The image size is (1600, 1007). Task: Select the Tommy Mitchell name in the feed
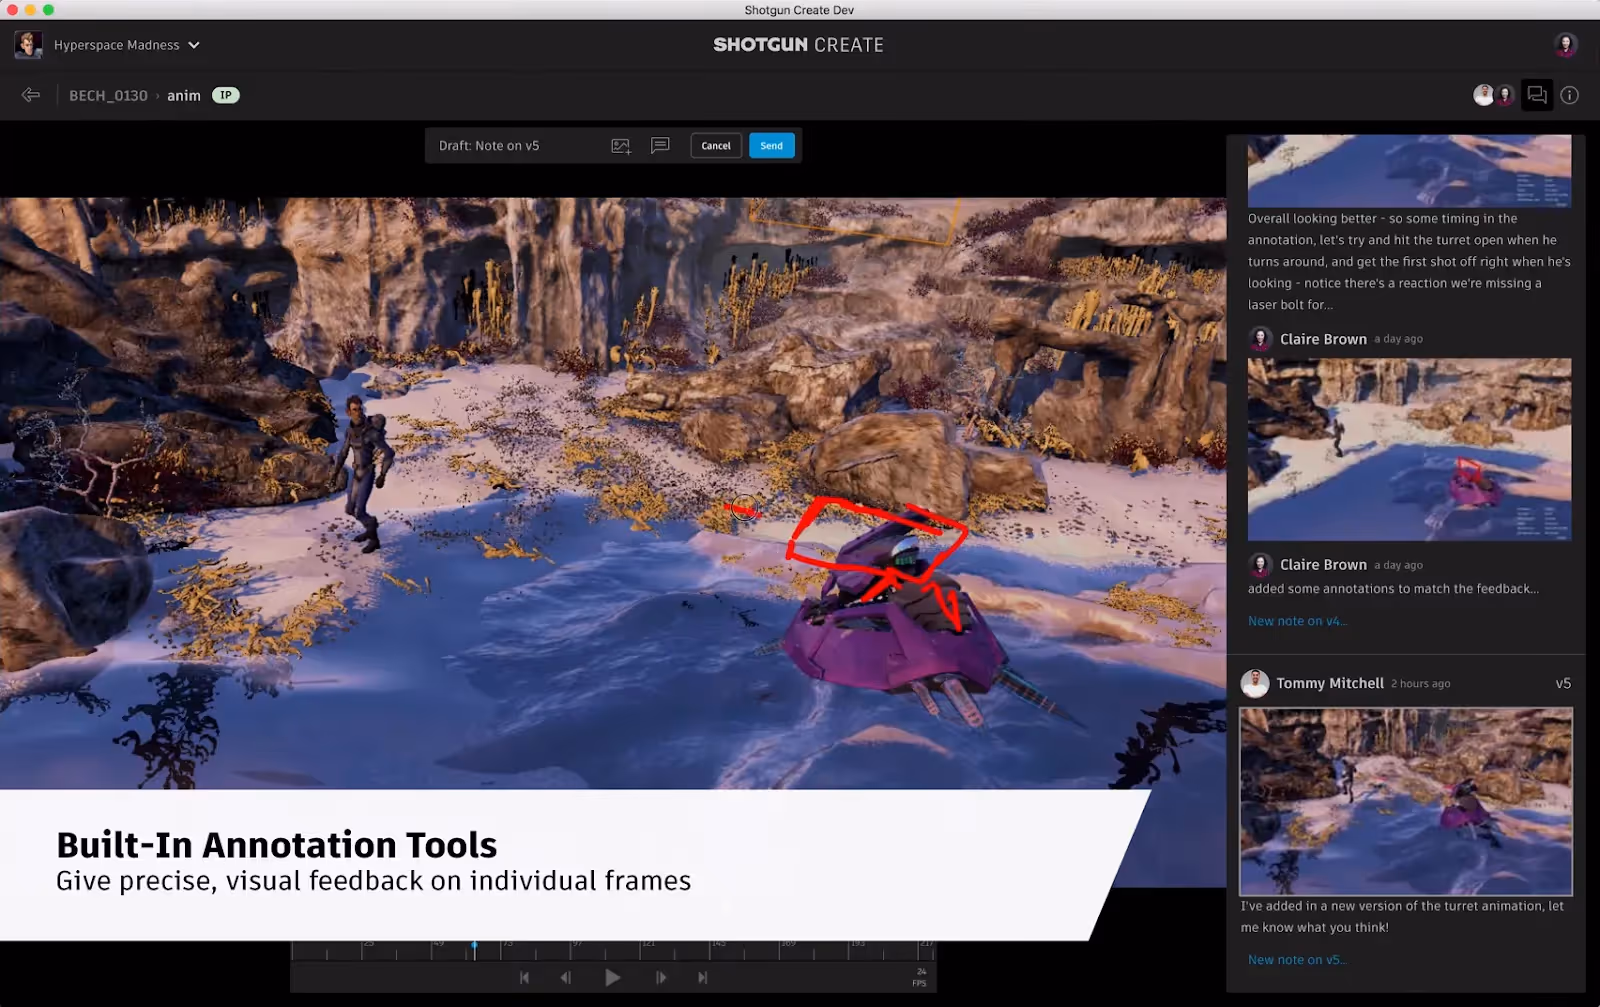[x=1330, y=684]
